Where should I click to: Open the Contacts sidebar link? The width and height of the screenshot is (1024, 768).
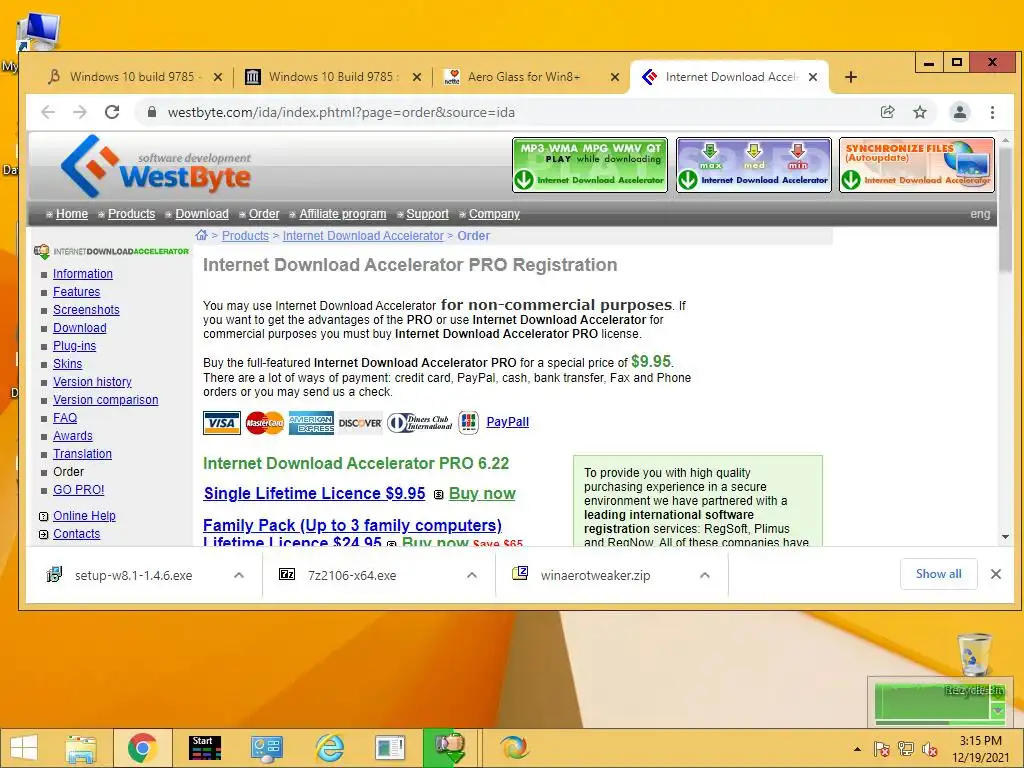(76, 534)
